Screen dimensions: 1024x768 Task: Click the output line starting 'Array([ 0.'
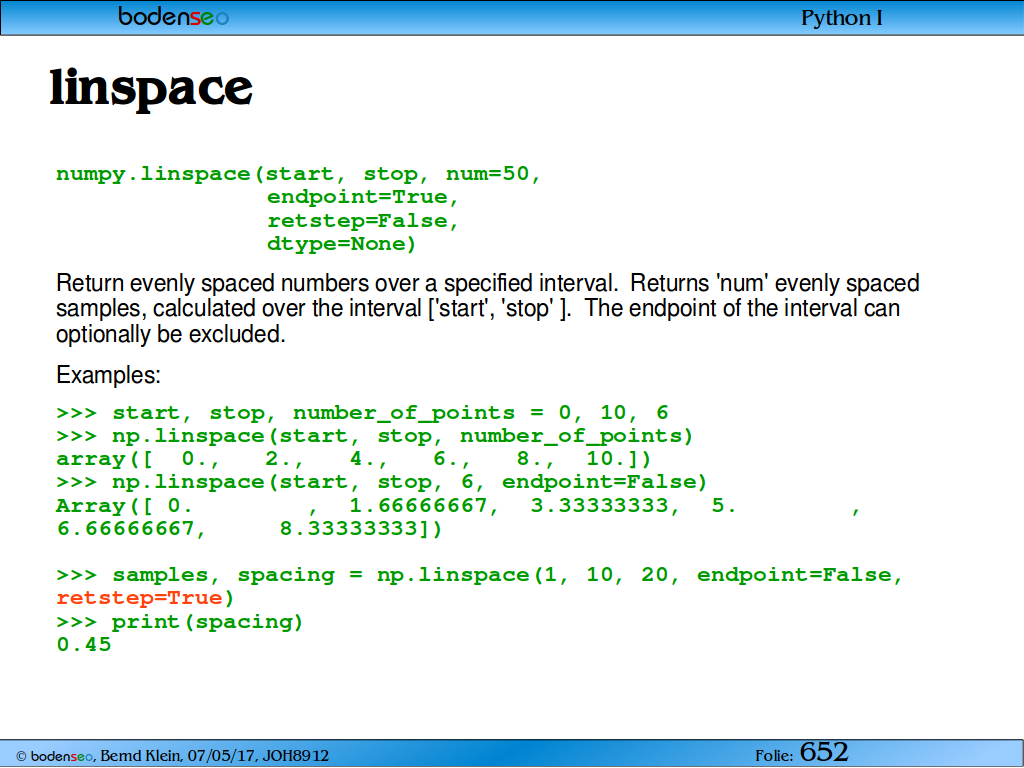click(x=458, y=505)
